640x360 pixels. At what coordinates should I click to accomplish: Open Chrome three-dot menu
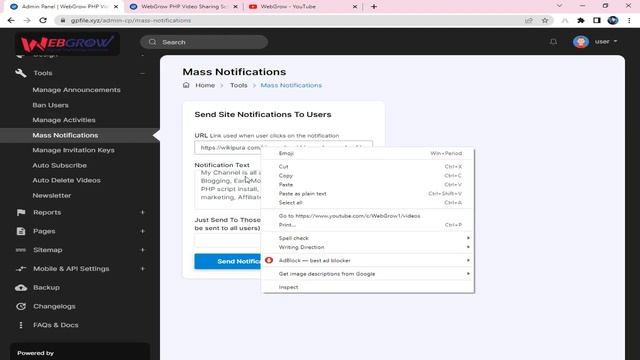[629, 20]
